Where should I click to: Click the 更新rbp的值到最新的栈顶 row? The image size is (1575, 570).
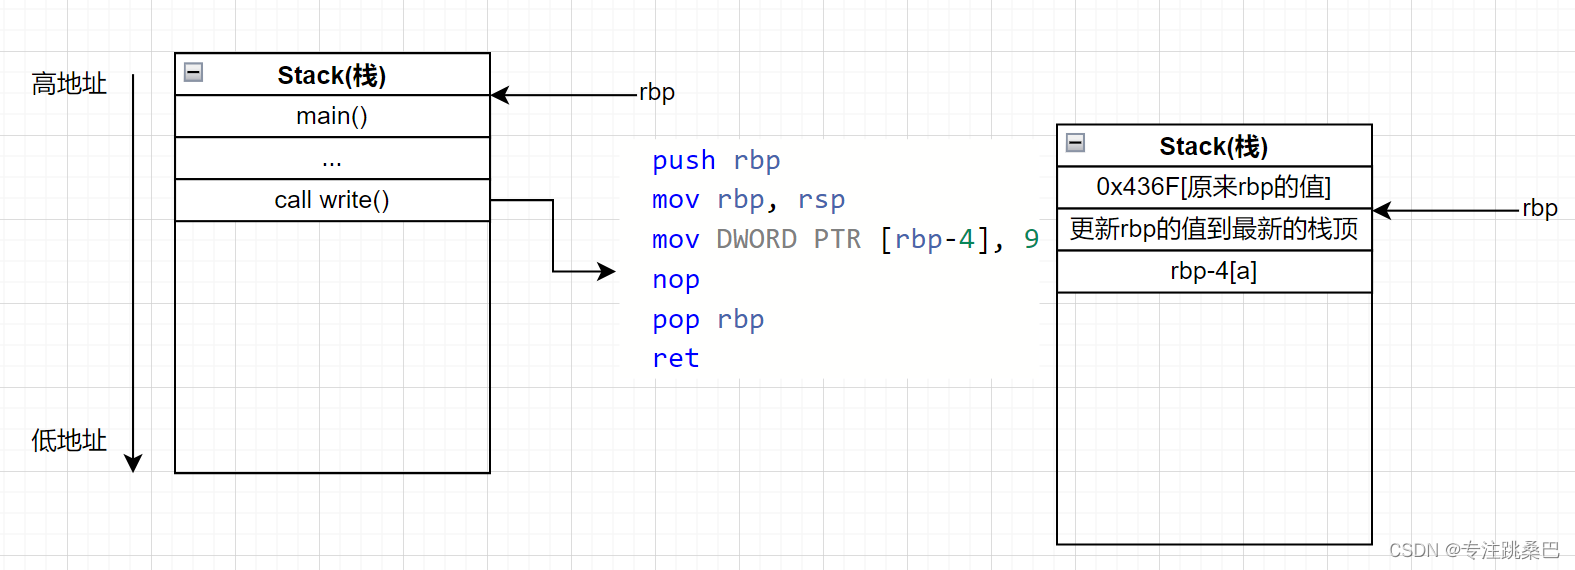pyautogui.click(x=1213, y=229)
